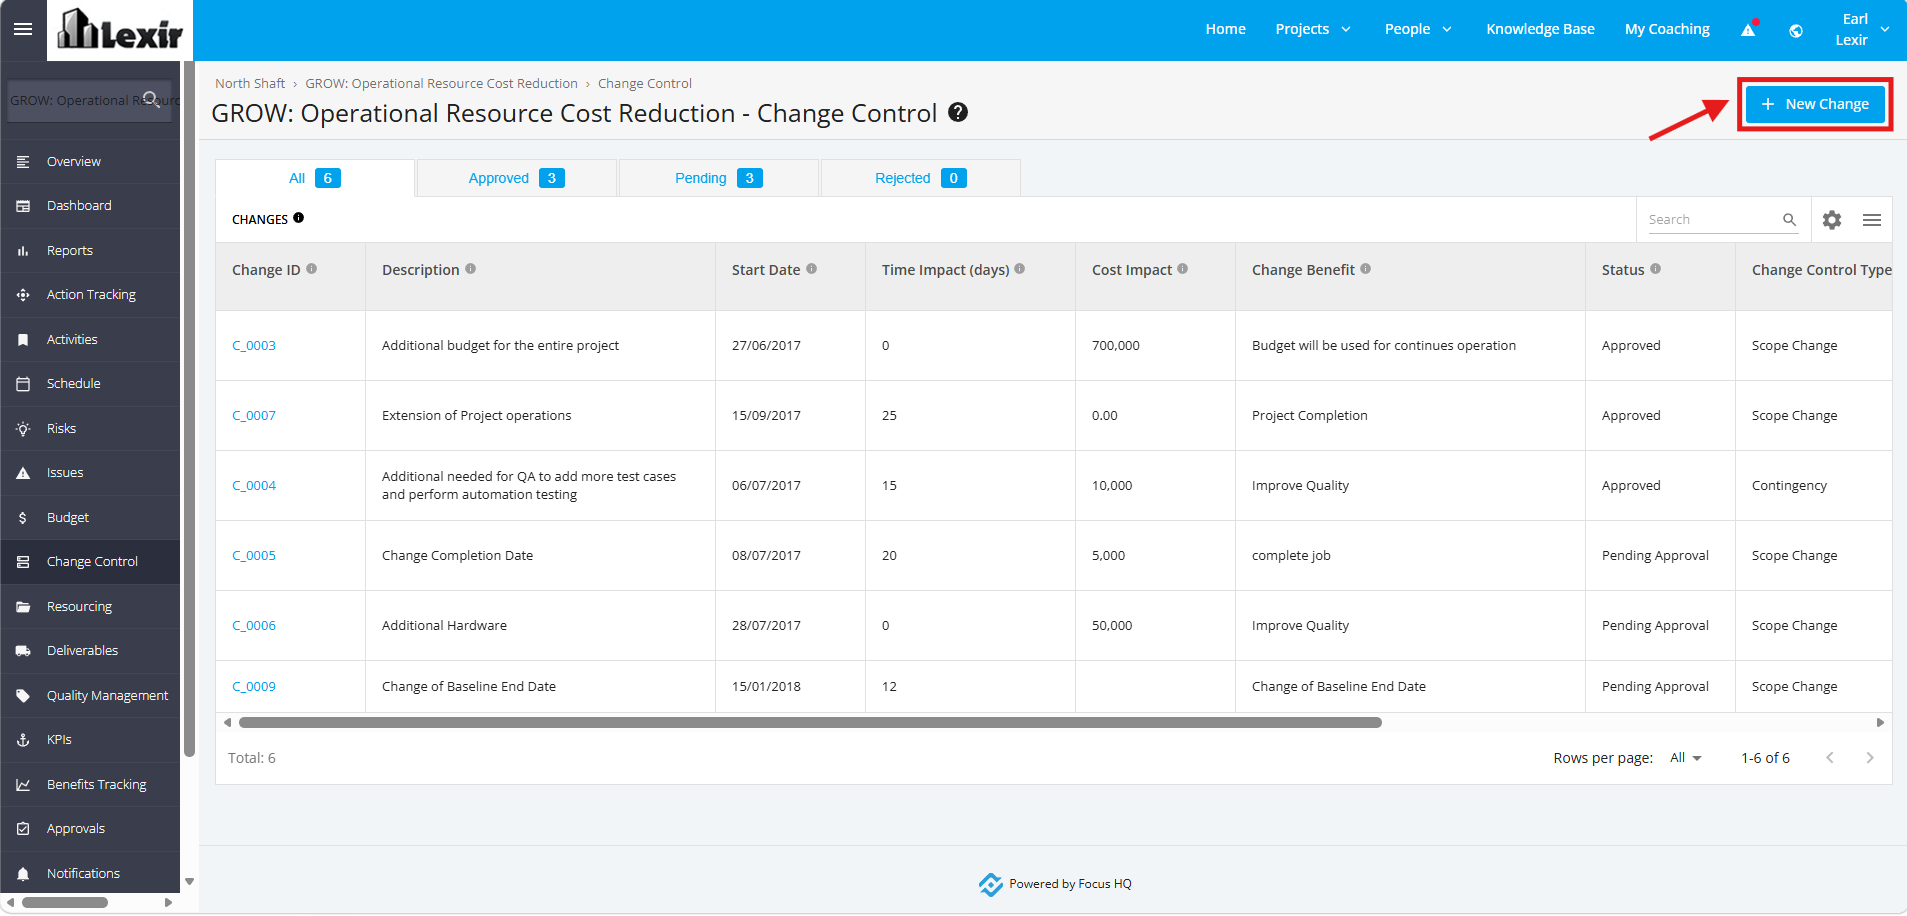This screenshot has height=916, width=1907.
Task: Open change record C_0005 link
Action: click(x=254, y=556)
